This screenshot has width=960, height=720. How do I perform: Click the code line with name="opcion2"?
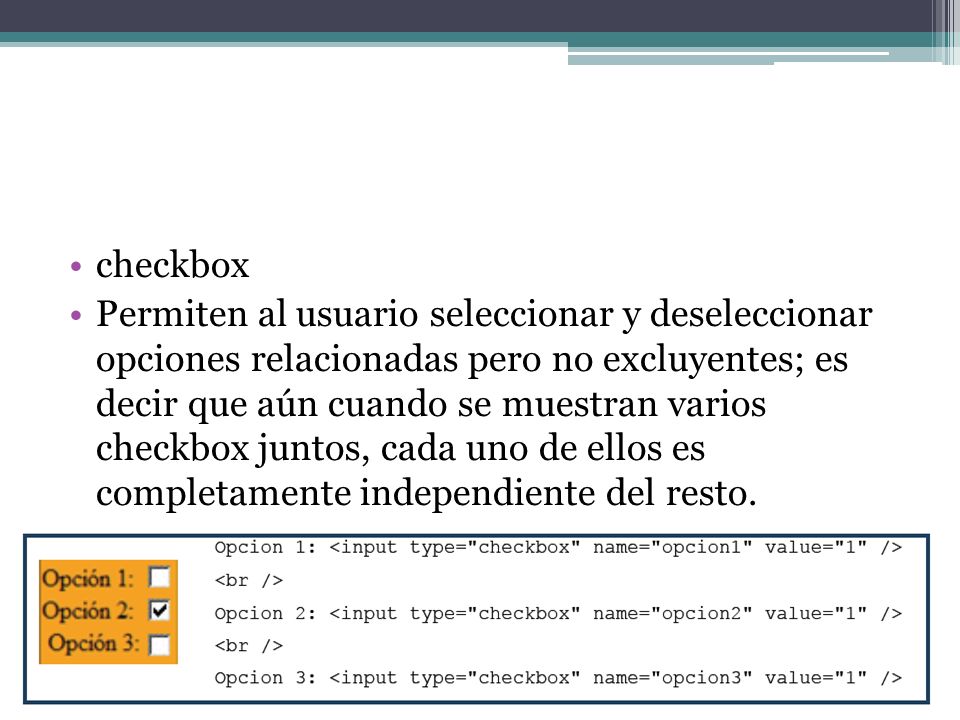click(558, 613)
